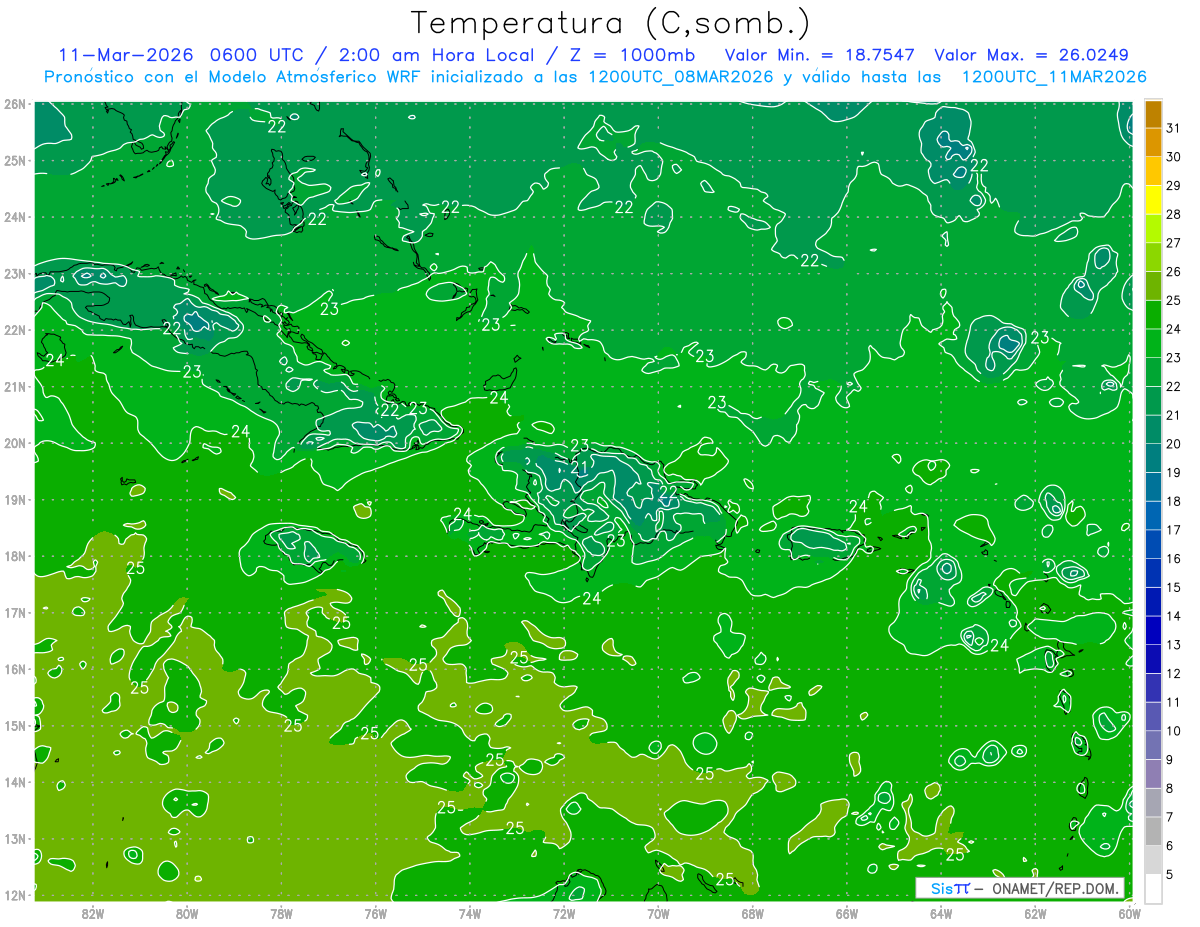Click the "14N" latitude axis label

click(x=15, y=782)
